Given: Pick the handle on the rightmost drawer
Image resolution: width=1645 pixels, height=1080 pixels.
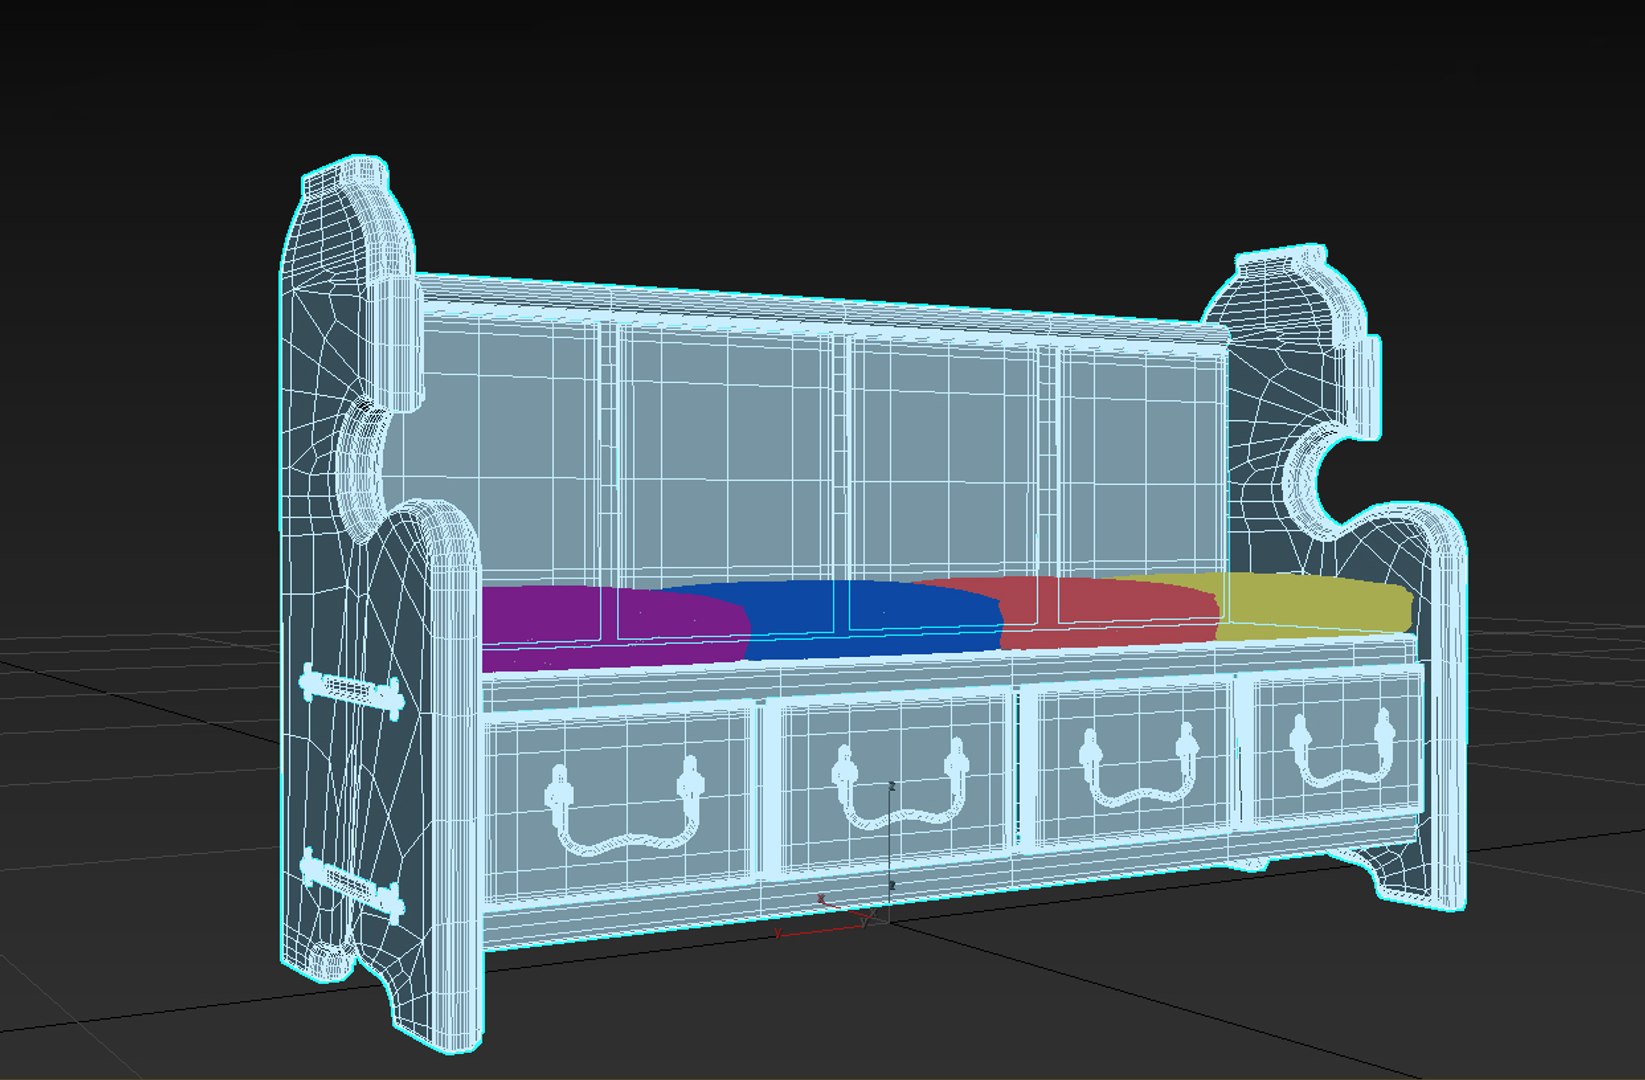Looking at the screenshot, I should (1341, 749).
